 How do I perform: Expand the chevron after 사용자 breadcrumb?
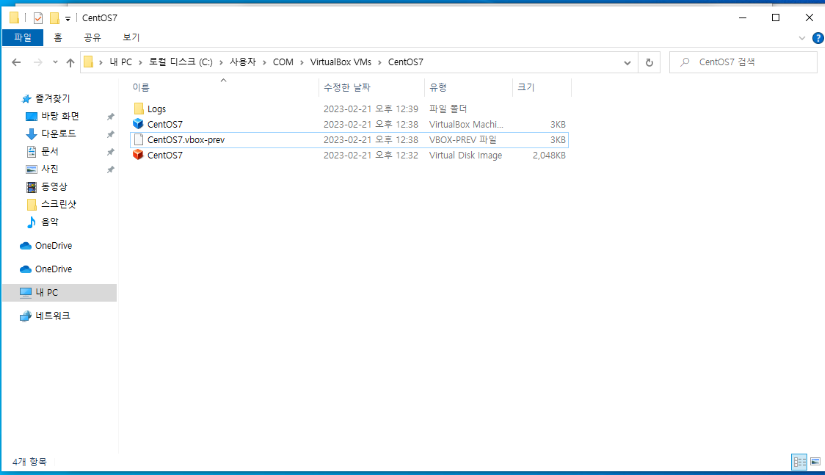pos(265,62)
